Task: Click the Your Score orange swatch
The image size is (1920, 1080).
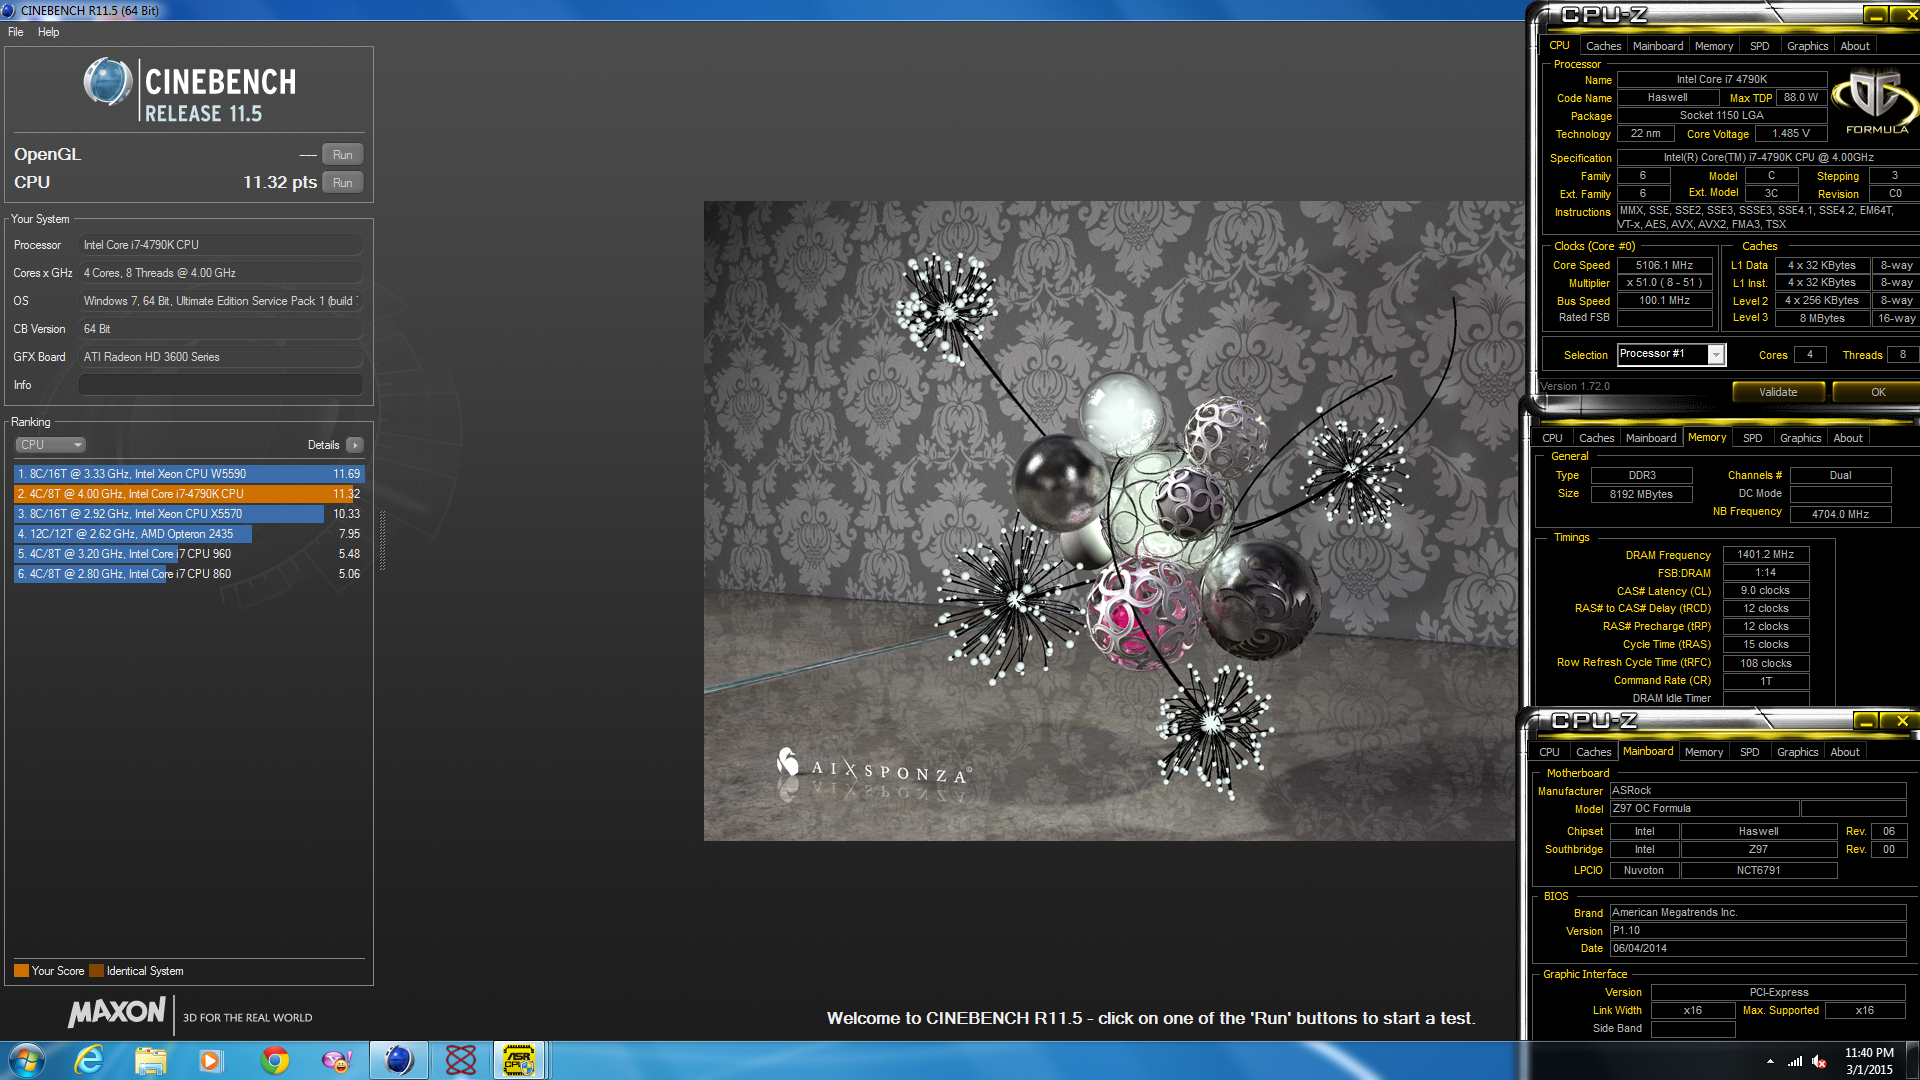Action: coord(21,971)
